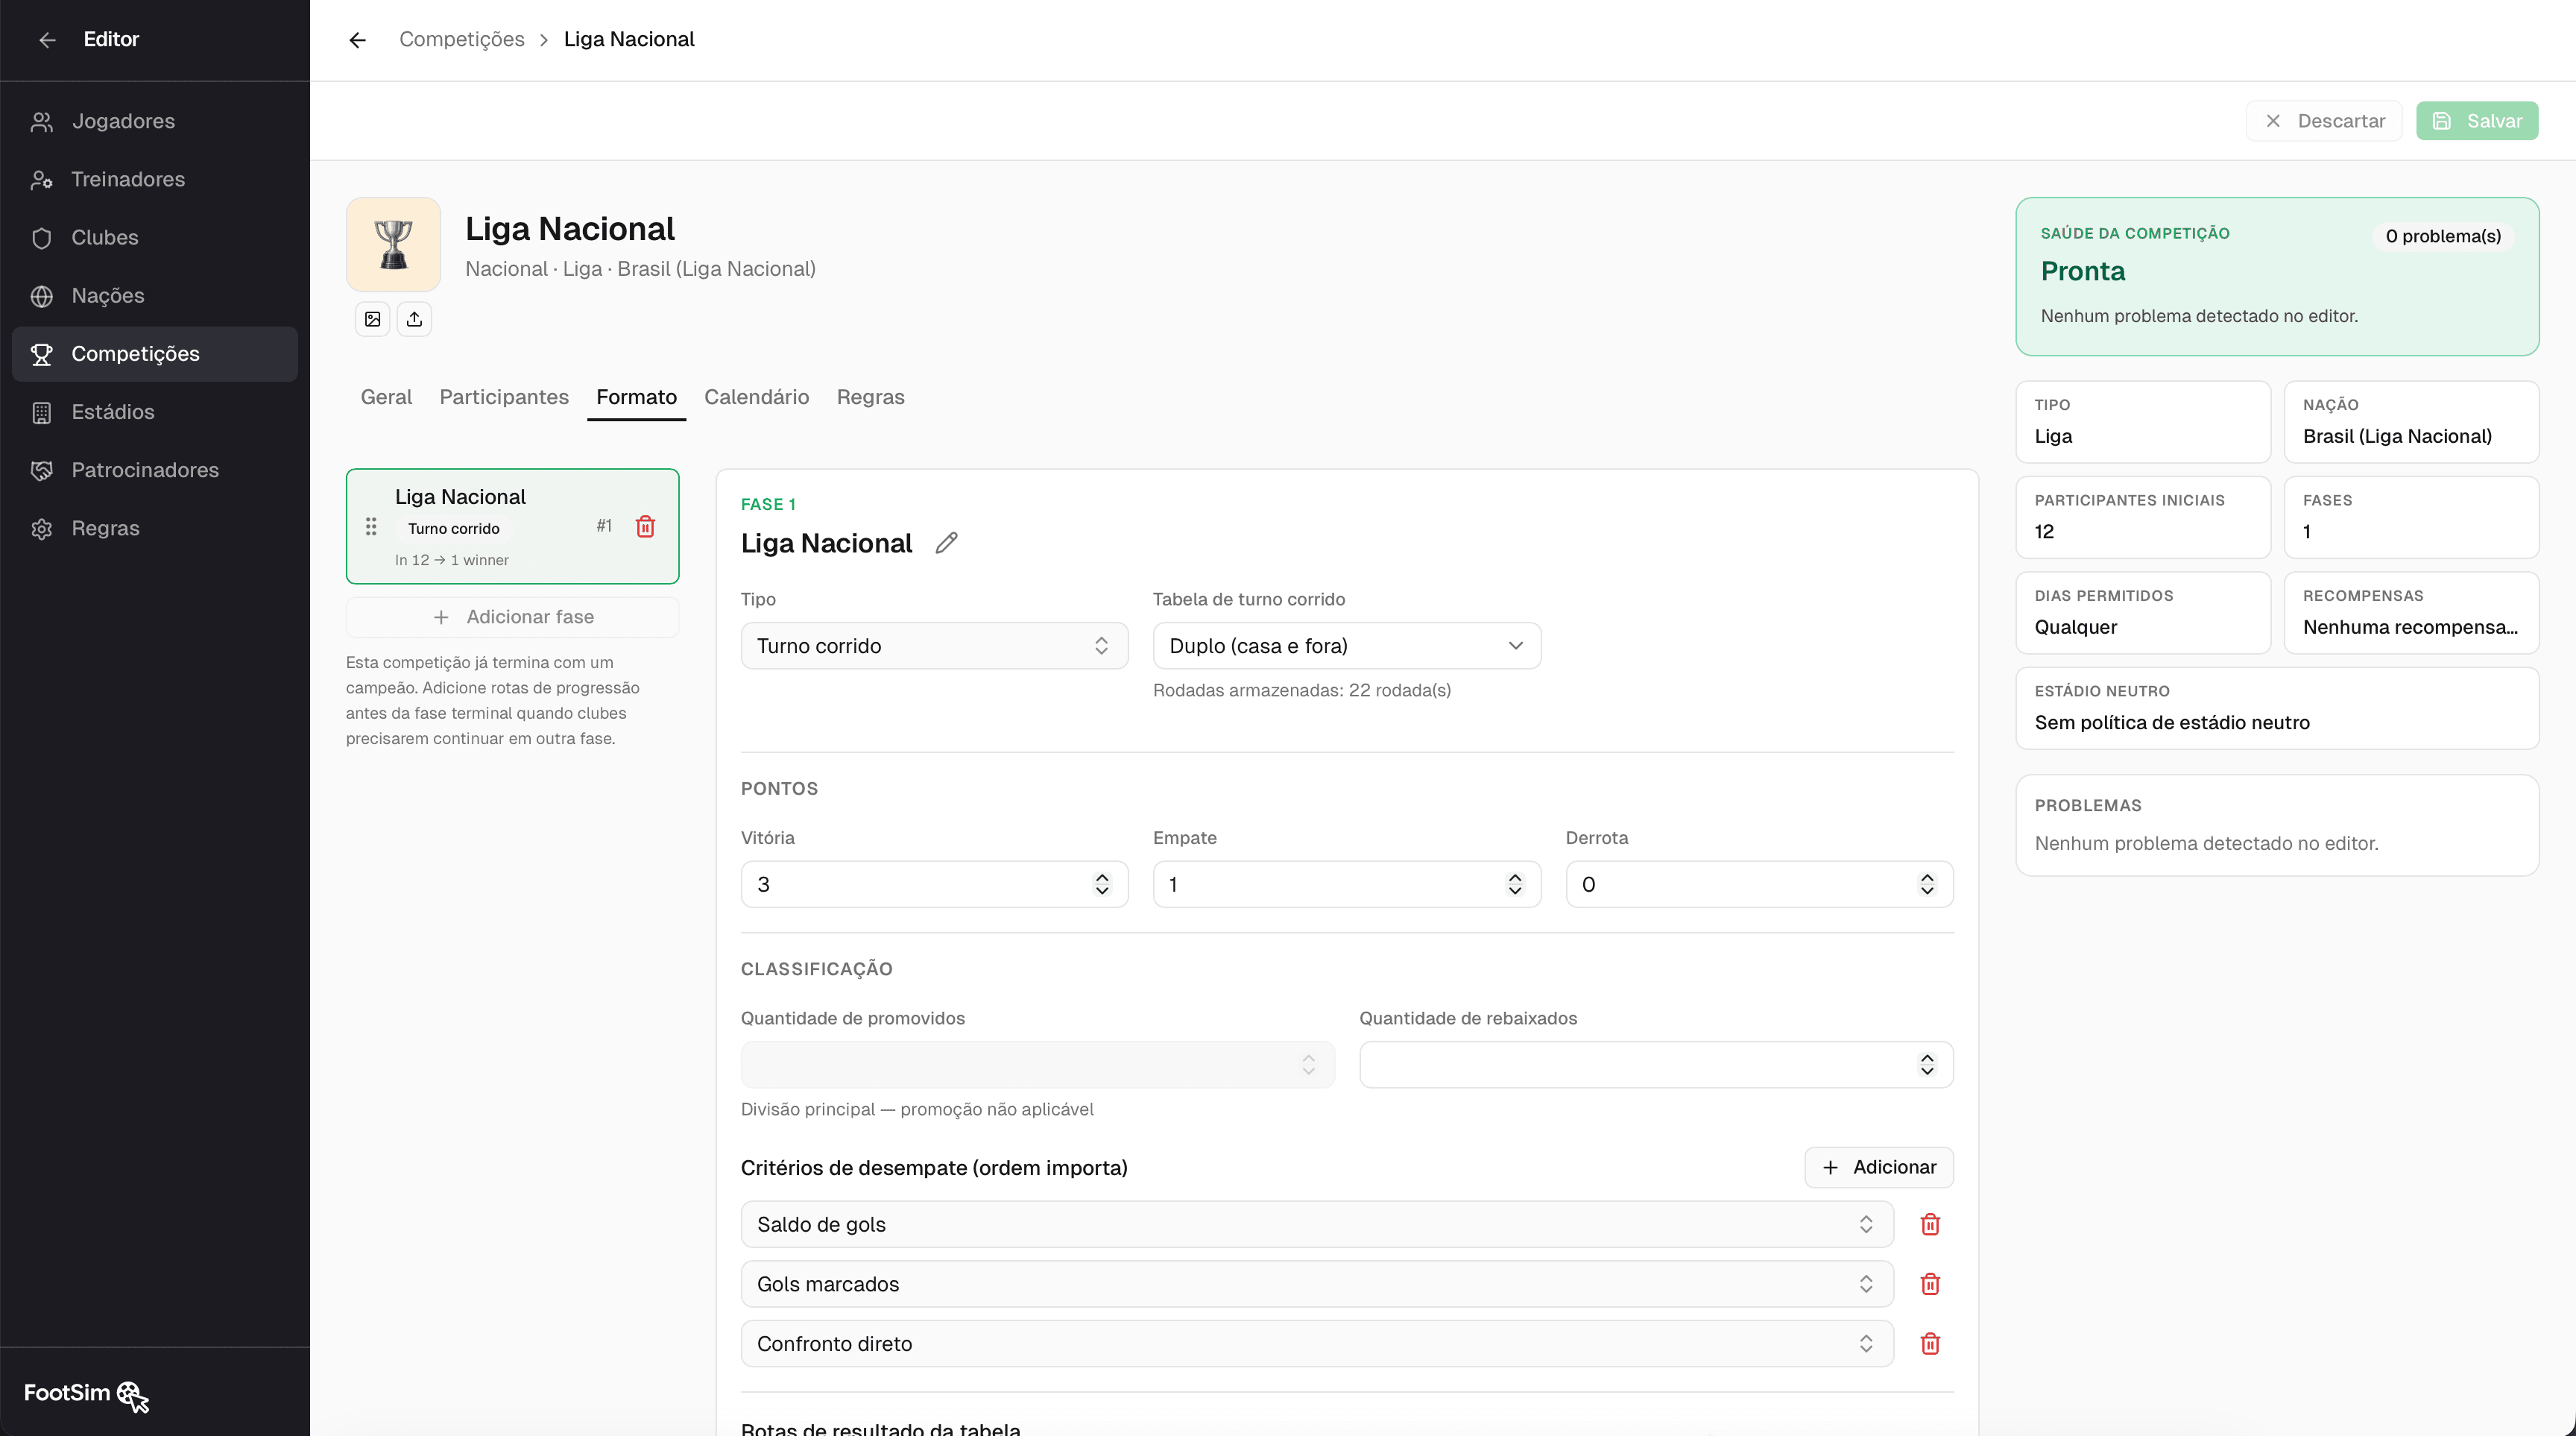This screenshot has height=1436, width=2576.
Task: Click the Quantidade de promovidos disabled field
Action: coord(1037,1065)
